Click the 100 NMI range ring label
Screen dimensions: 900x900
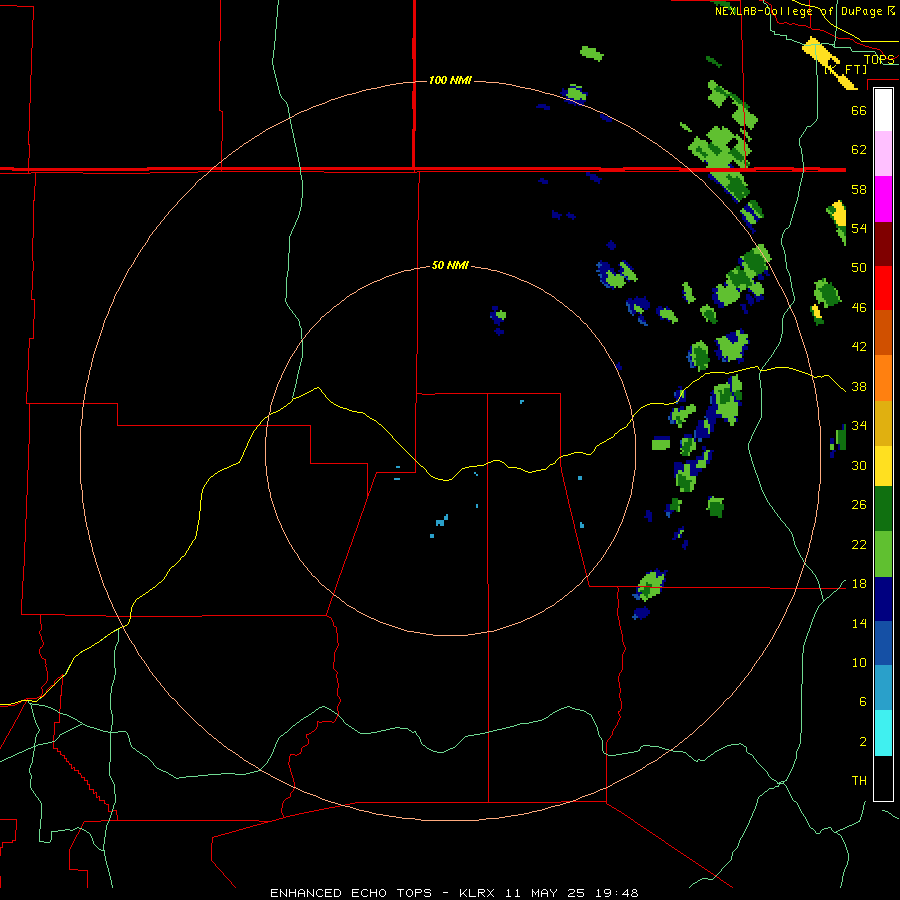(451, 80)
